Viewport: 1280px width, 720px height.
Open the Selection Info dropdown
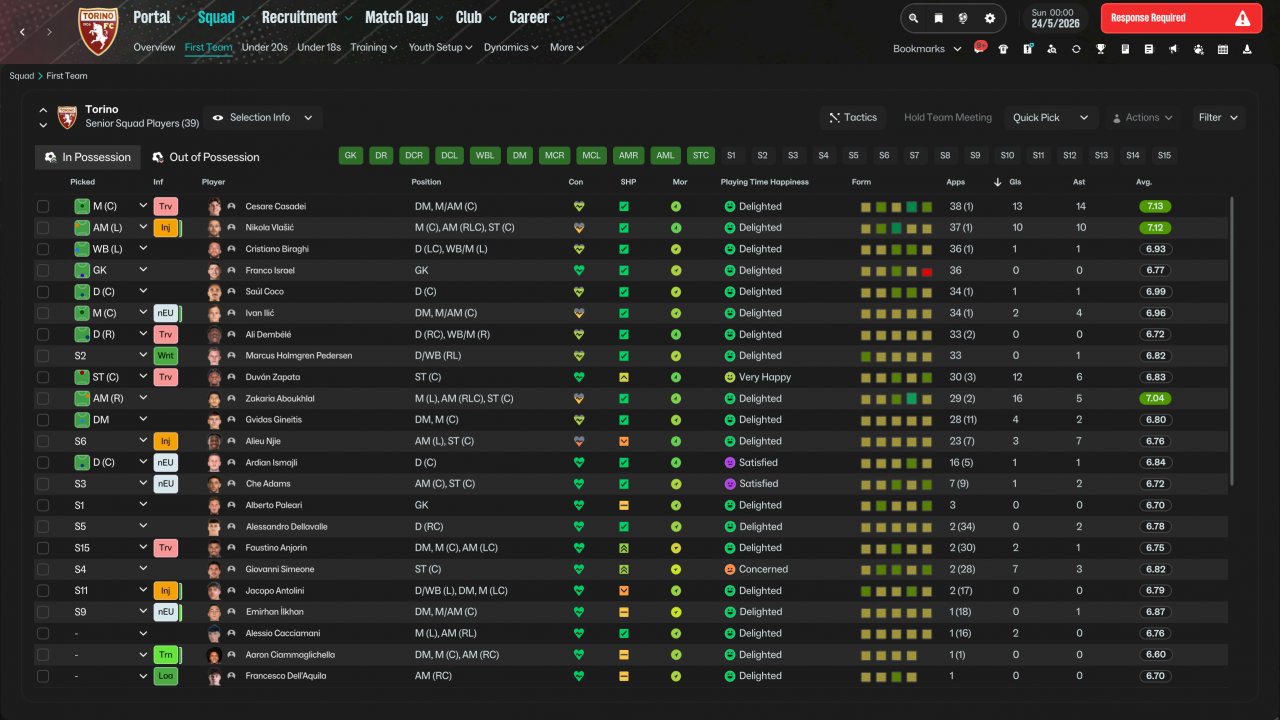pyautogui.click(x=263, y=117)
